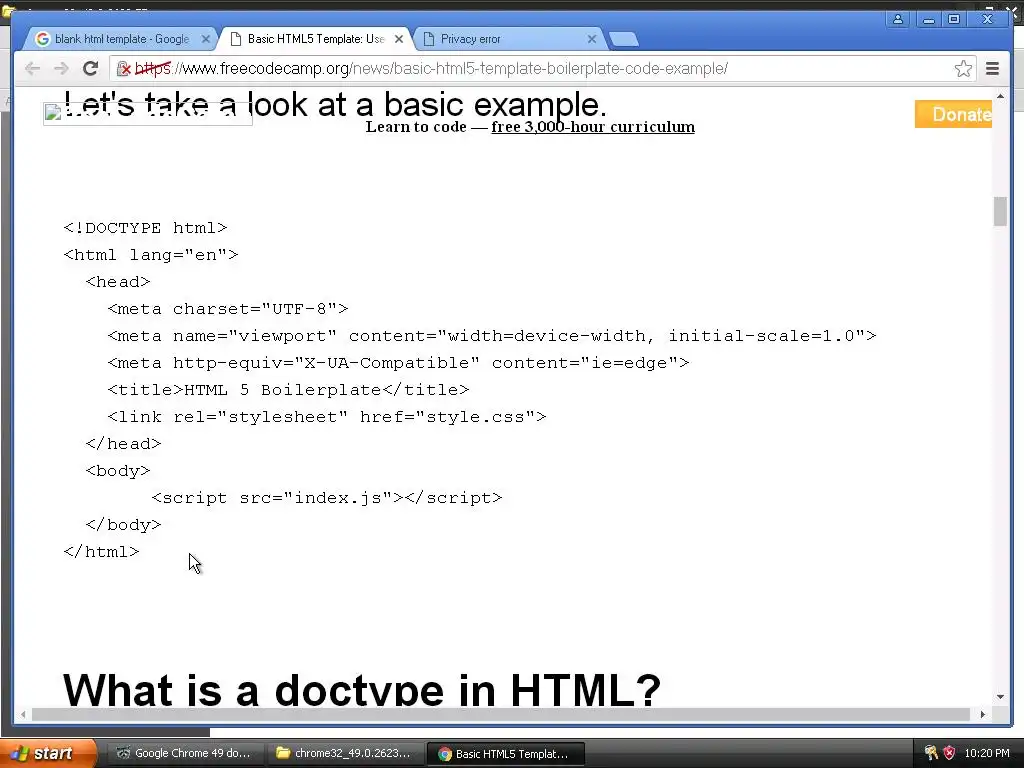This screenshot has width=1024, height=768.
Task: Open the Windows Start menu
Action: 47,753
